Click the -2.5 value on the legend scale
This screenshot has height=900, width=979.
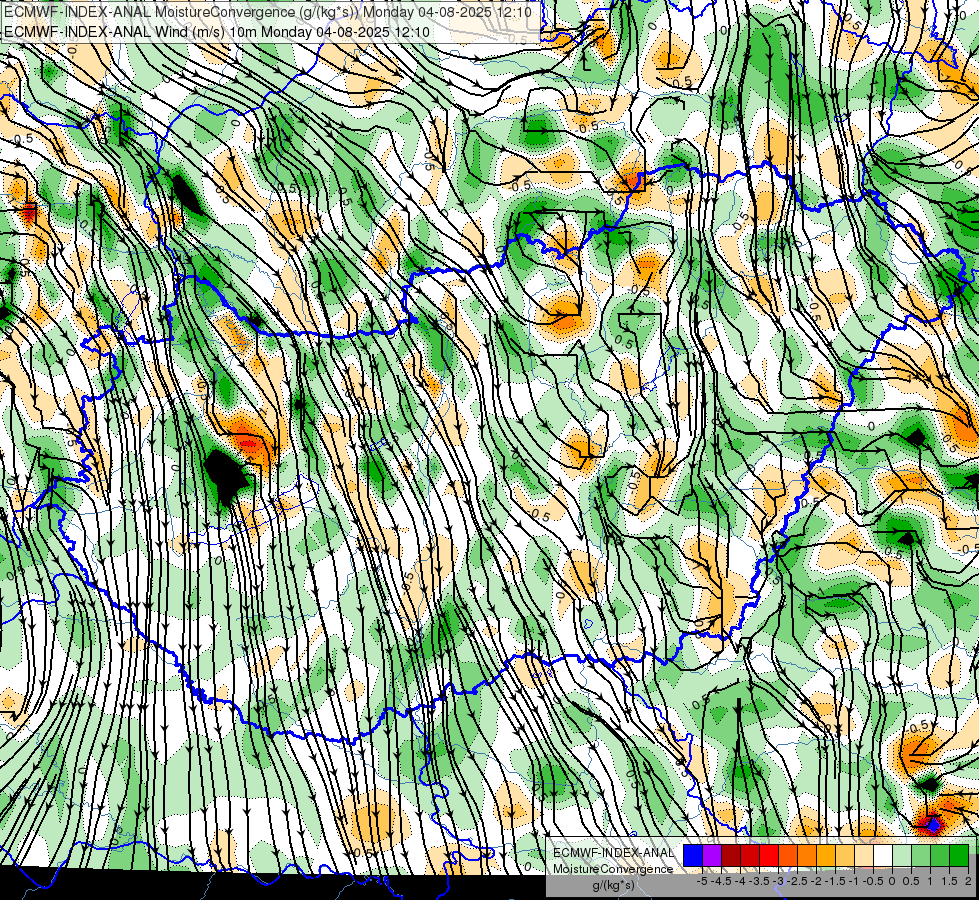(797, 881)
